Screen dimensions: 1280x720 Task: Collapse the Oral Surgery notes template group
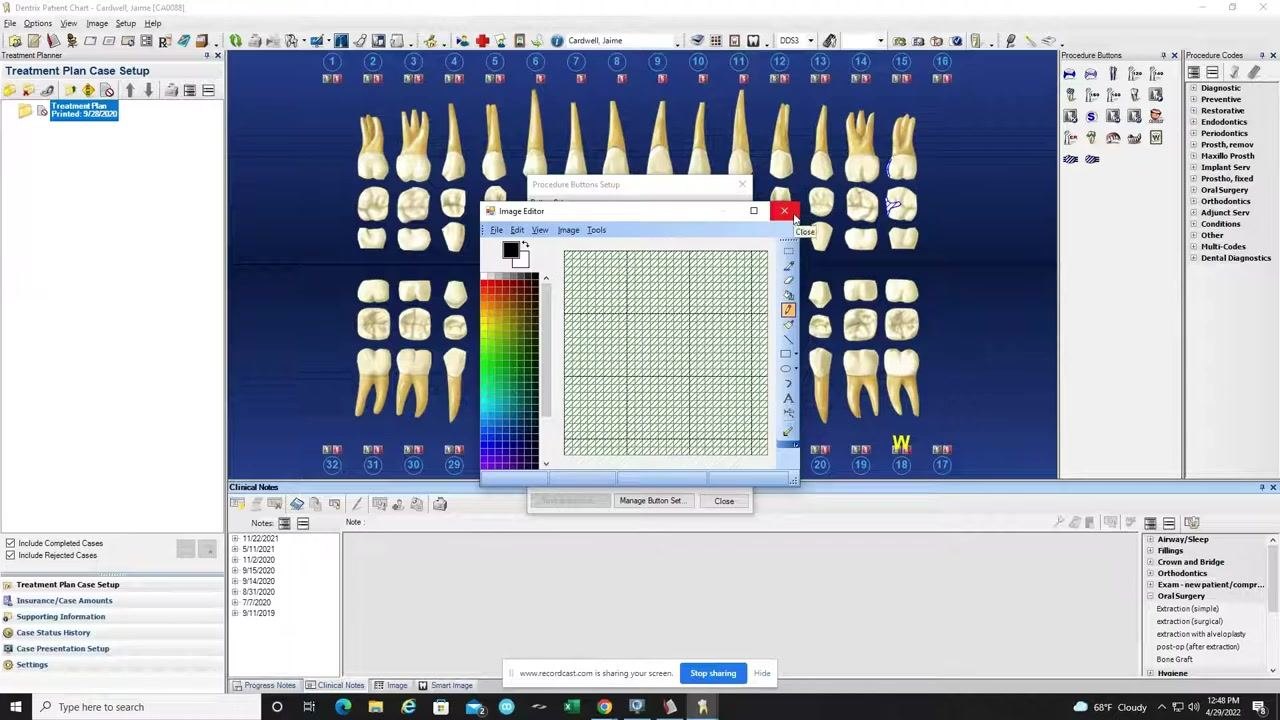[x=1150, y=596]
